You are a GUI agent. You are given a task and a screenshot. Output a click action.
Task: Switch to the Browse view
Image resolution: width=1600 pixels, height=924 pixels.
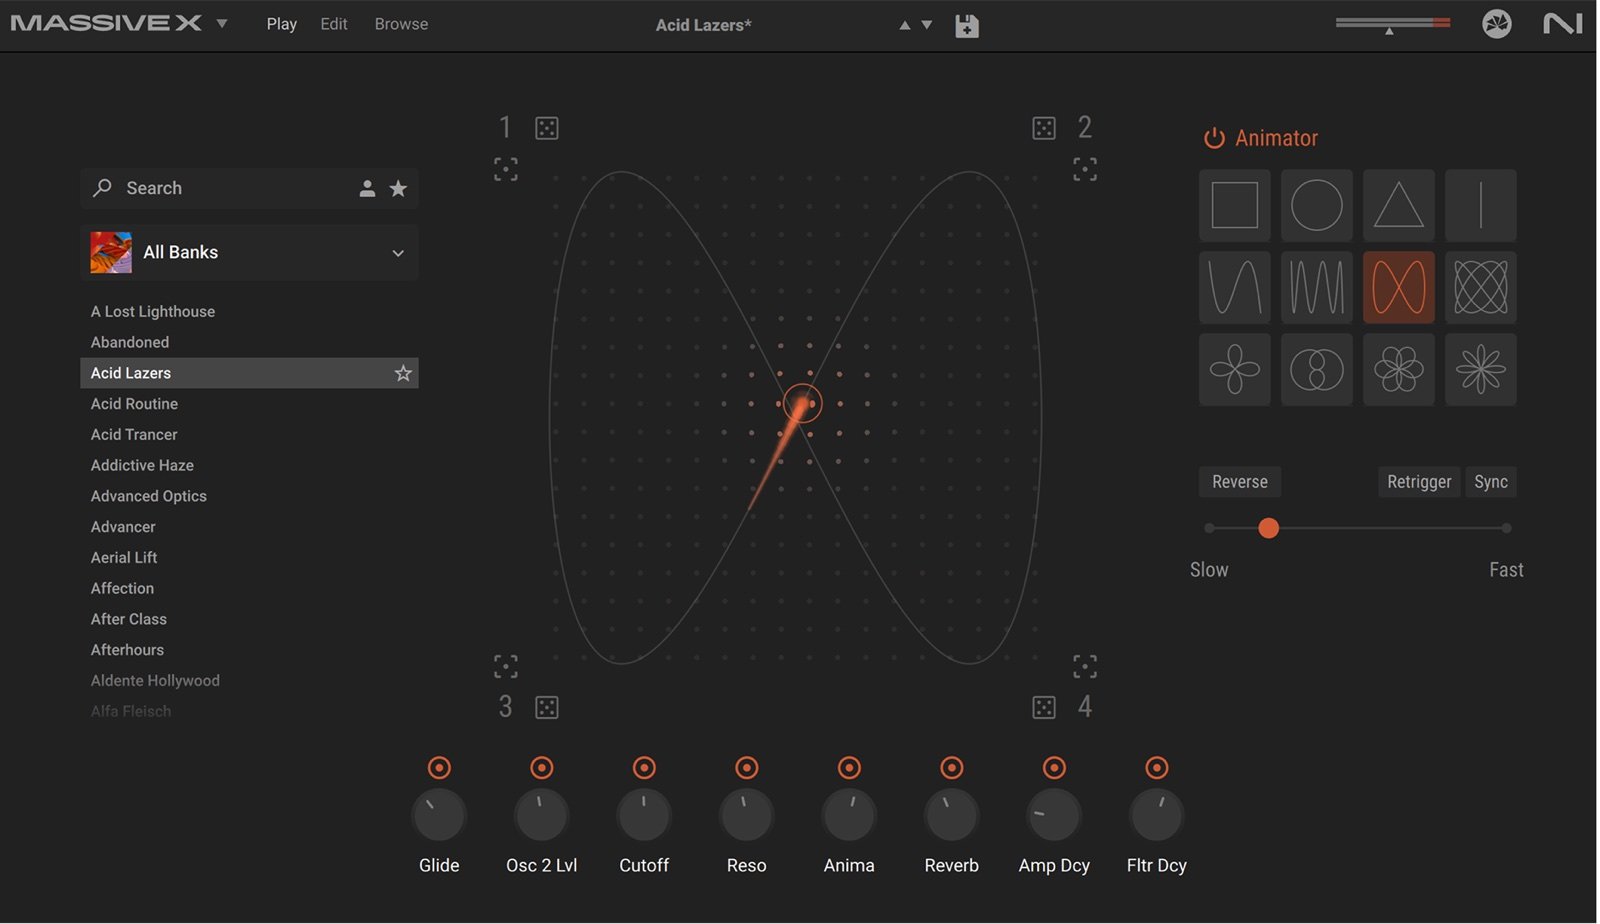tap(401, 24)
